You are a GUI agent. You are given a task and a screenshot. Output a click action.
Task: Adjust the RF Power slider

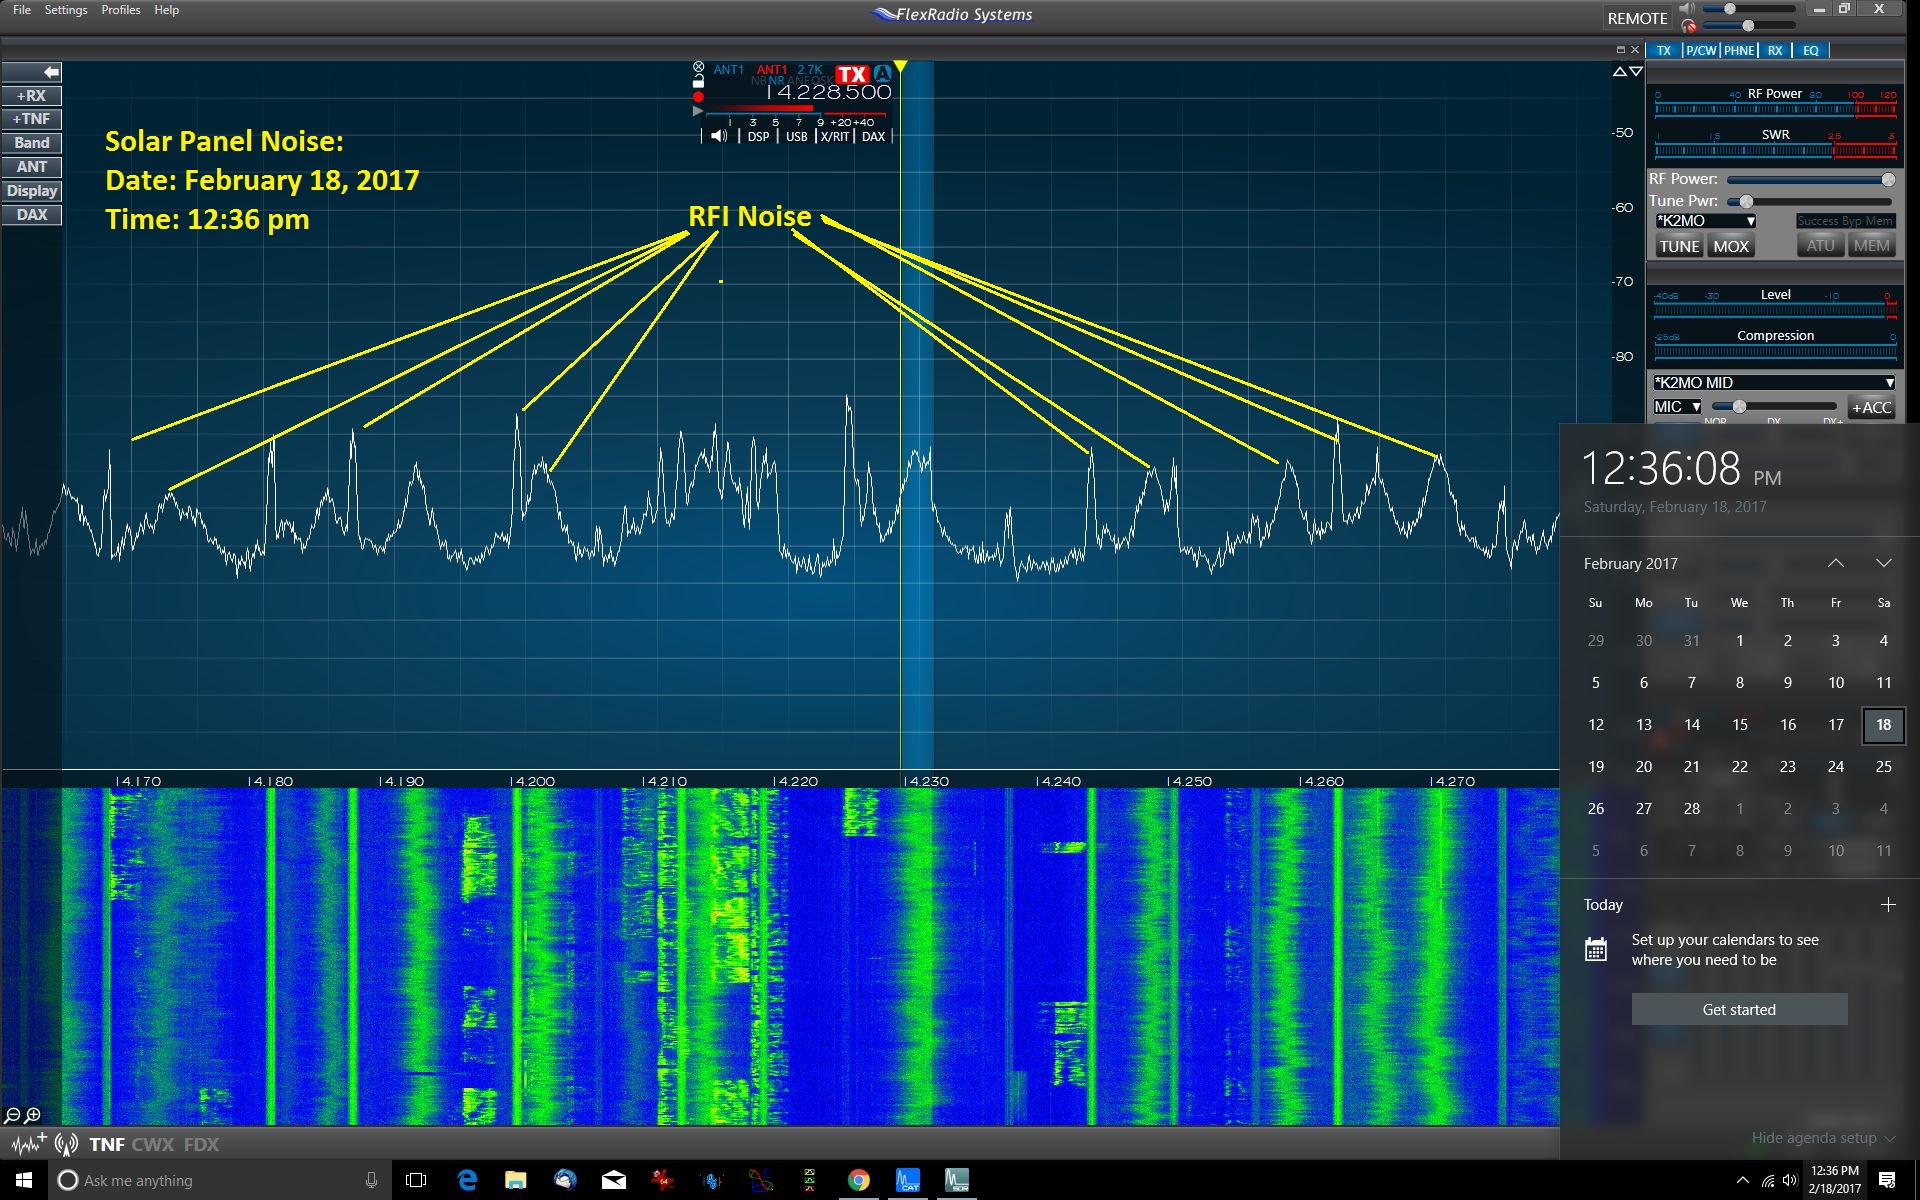[x=1887, y=180]
